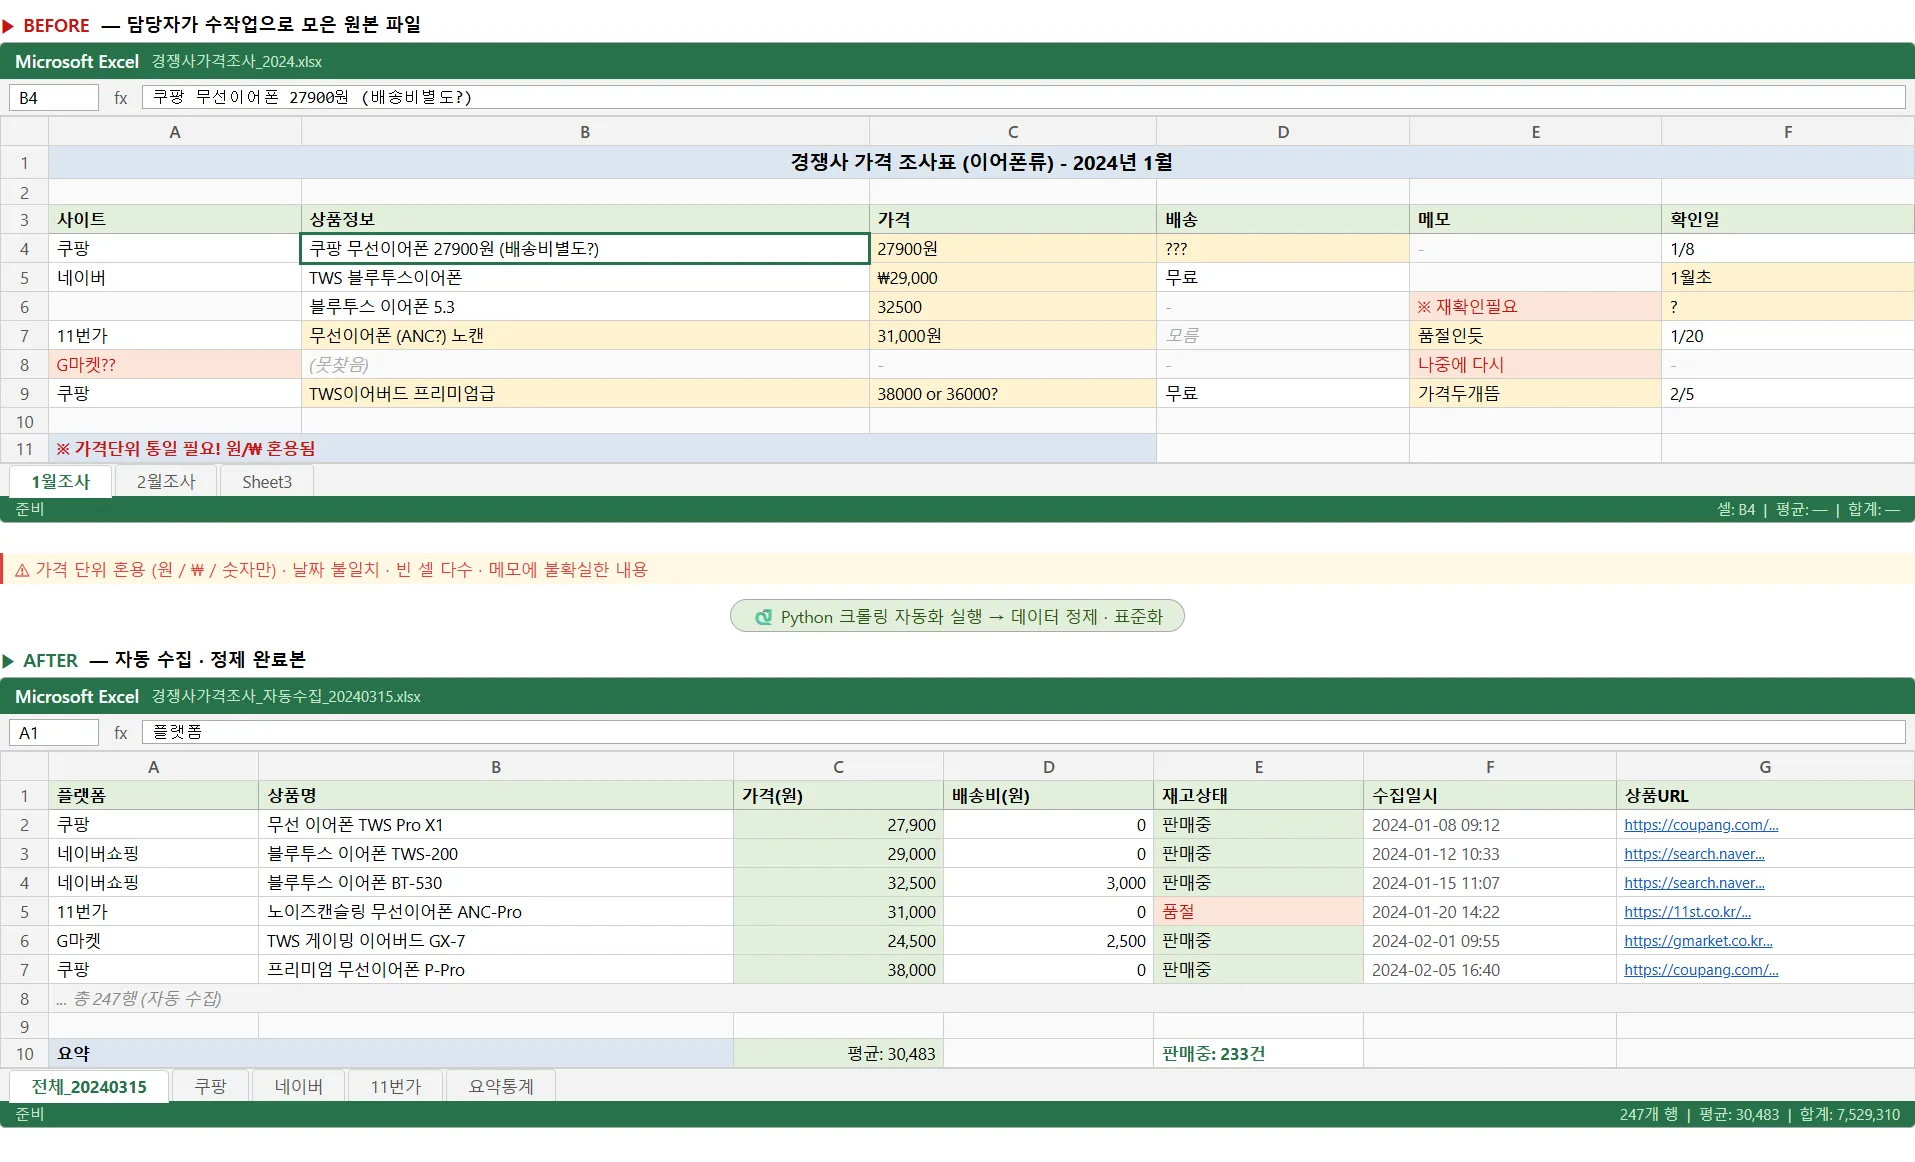Select the ??? shipping cell
The width and height of the screenshot is (1915, 1162).
[x=1283, y=249]
